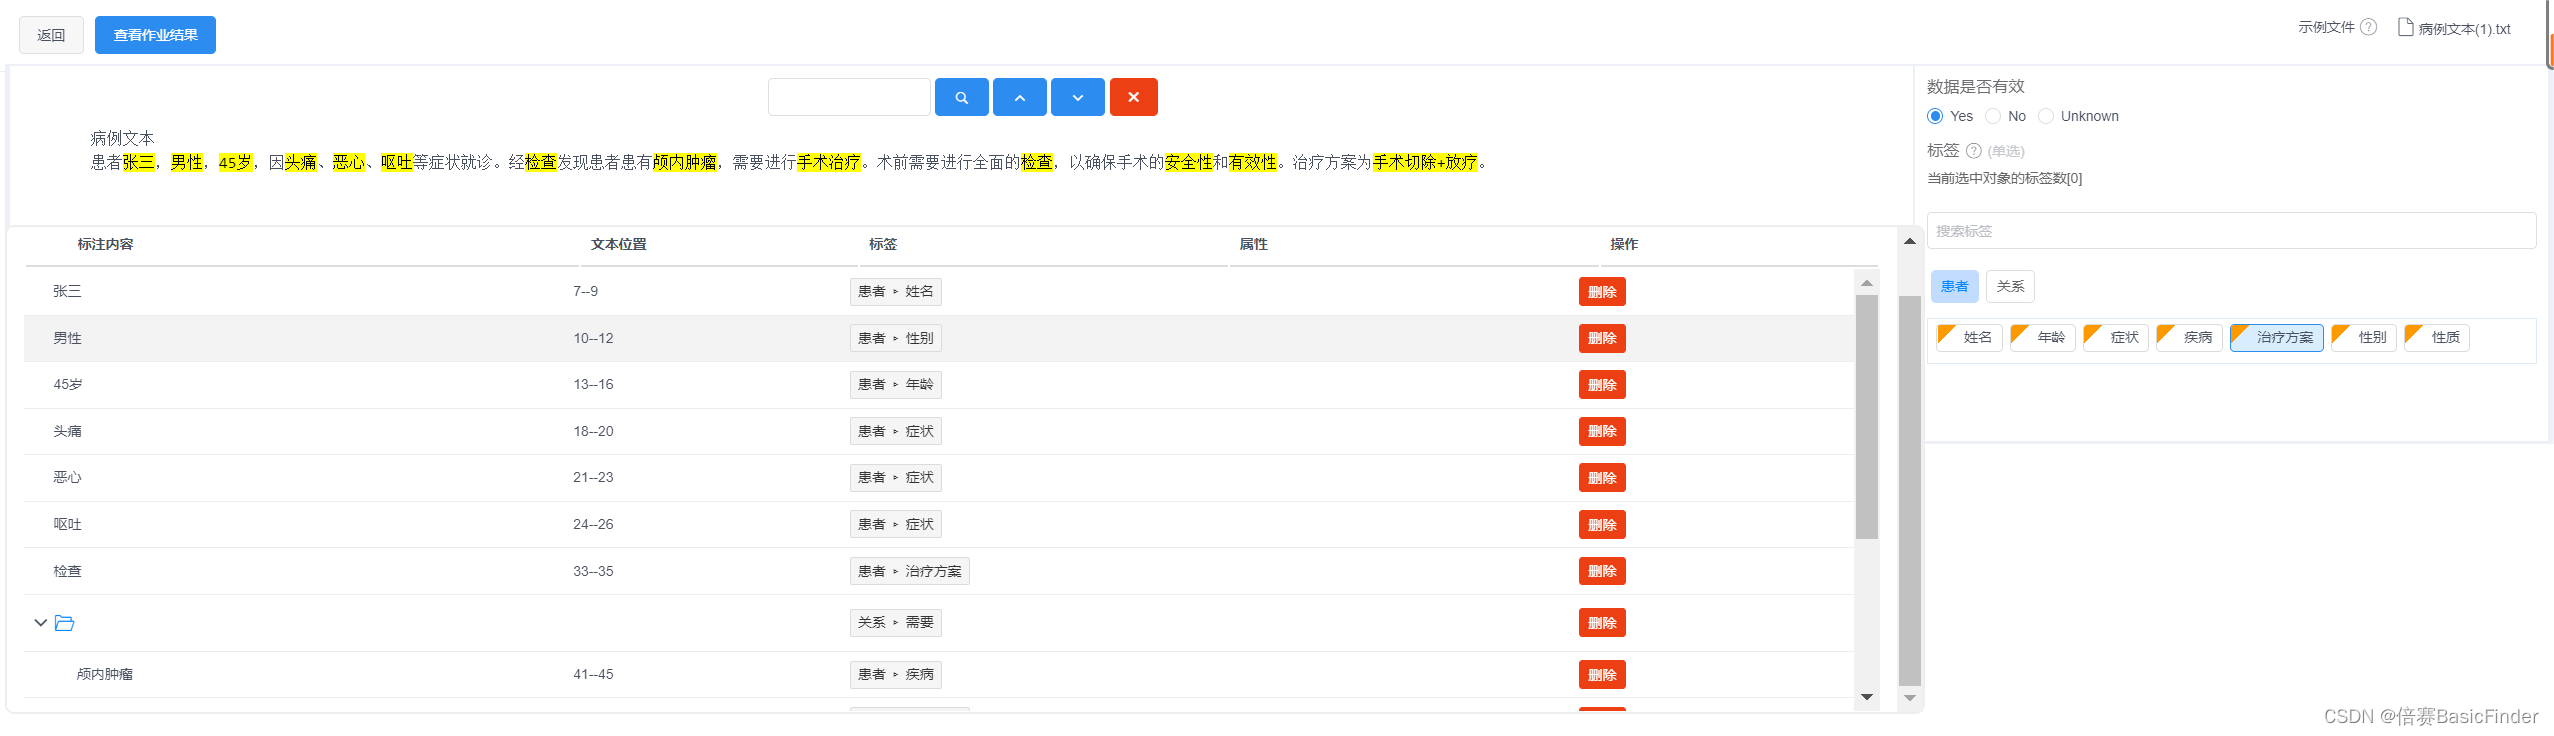Click highlighted 张三 in case text
The image size is (2554, 736).
tap(138, 162)
